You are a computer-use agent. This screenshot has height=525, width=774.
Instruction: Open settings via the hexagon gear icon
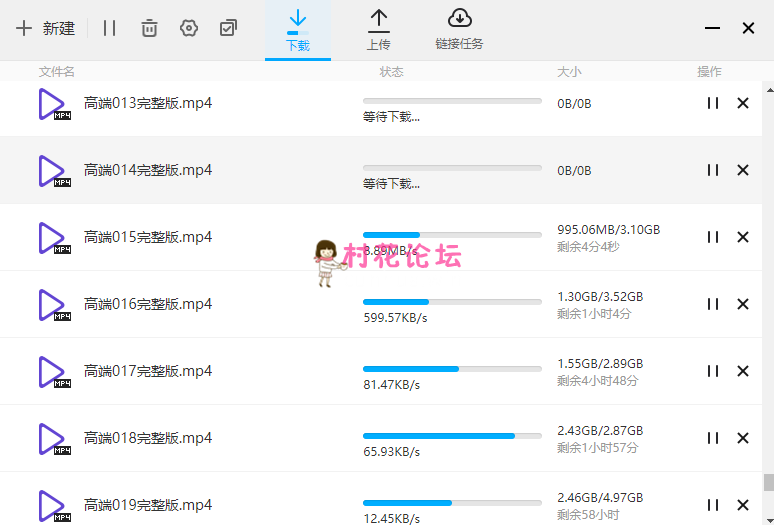pyautogui.click(x=189, y=28)
